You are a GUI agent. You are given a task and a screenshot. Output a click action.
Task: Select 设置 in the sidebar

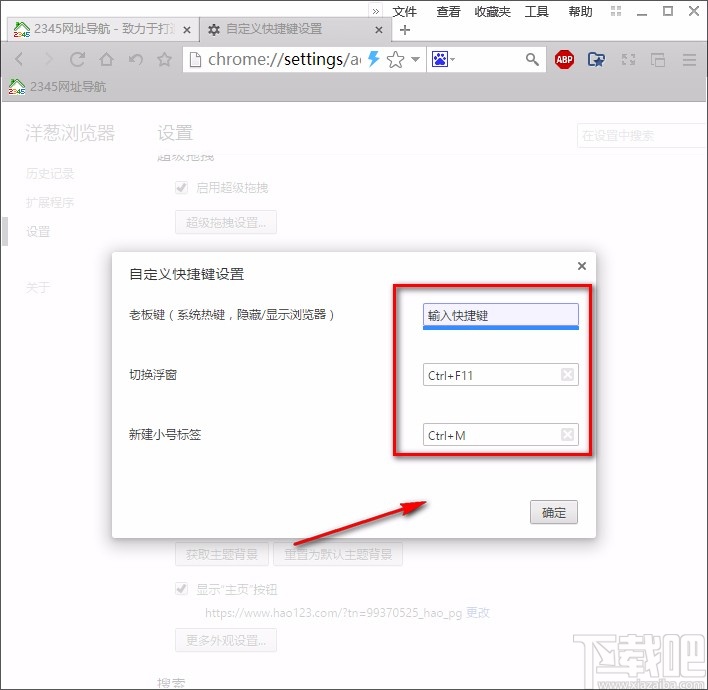[38, 232]
